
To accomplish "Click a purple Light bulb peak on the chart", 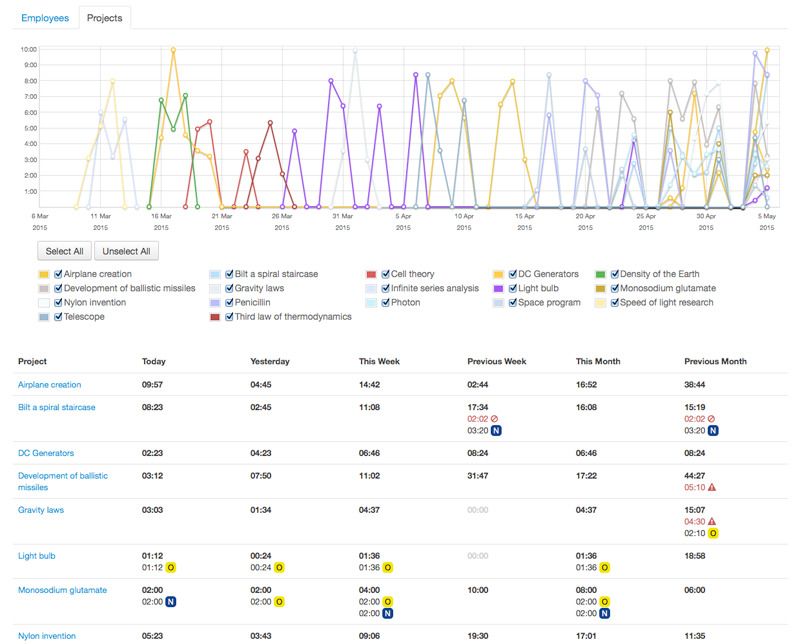I will 414,74.
